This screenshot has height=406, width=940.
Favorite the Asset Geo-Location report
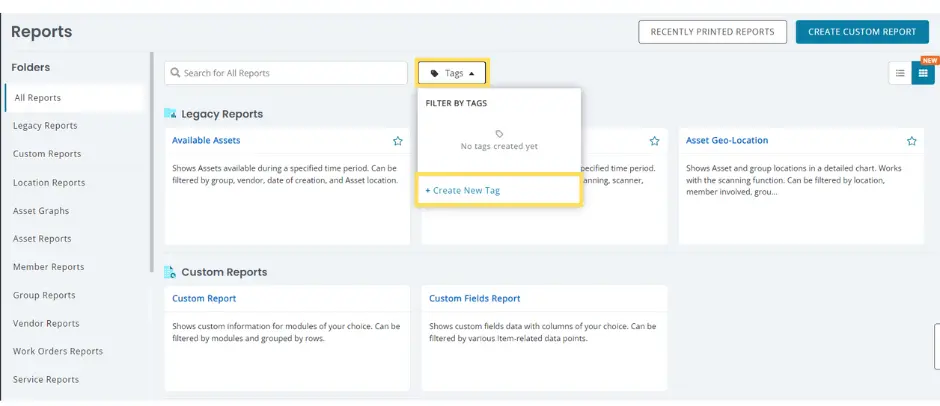(x=911, y=141)
